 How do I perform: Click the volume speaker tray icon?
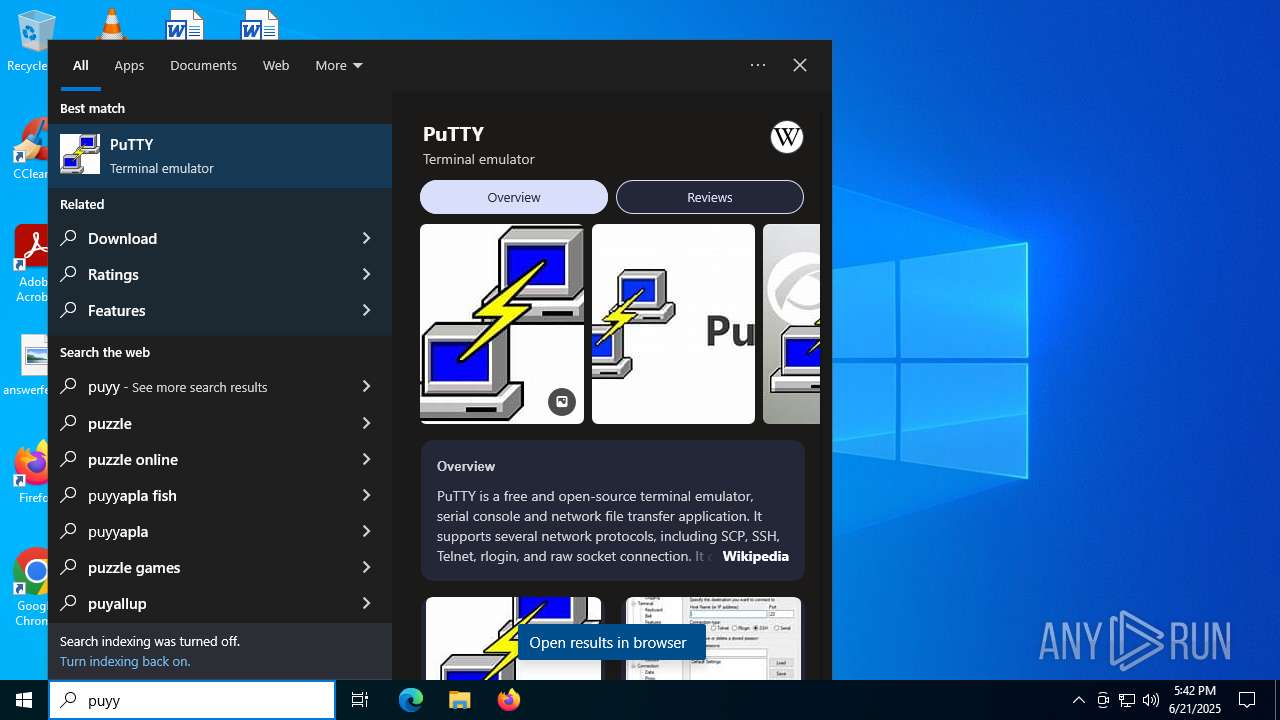pos(1151,700)
